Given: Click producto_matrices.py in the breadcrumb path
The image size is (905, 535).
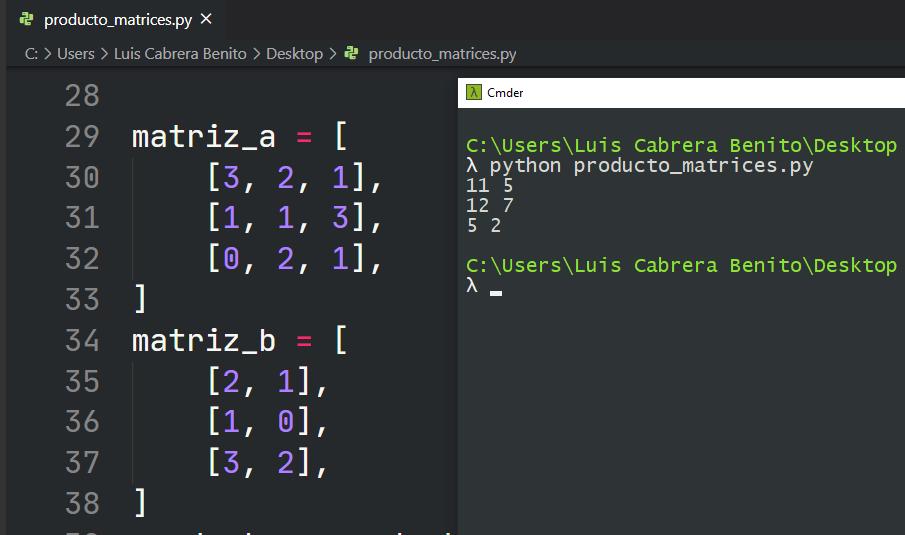Looking at the screenshot, I should (442, 54).
